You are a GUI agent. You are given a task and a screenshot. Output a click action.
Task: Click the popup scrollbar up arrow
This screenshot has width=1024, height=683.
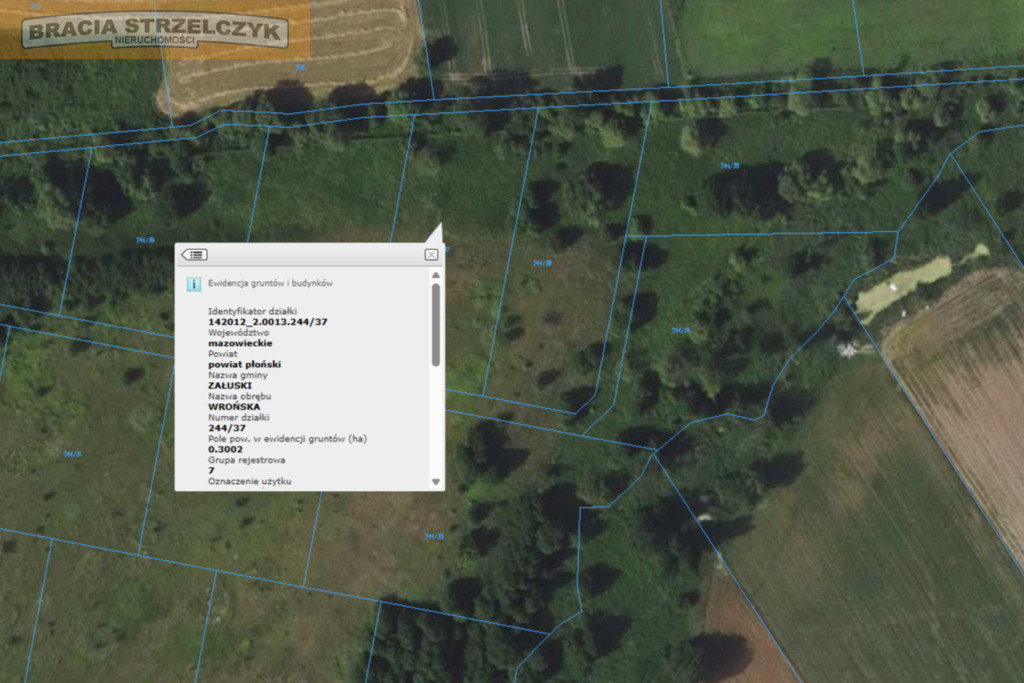tap(436, 275)
